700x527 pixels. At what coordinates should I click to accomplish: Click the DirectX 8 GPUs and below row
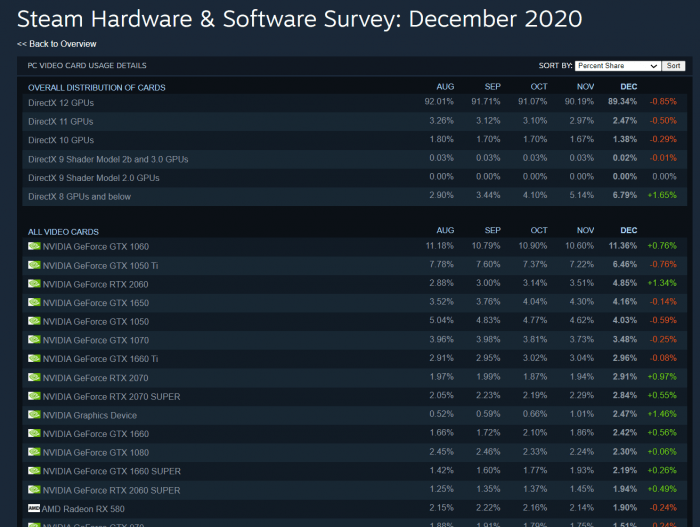coord(354,197)
